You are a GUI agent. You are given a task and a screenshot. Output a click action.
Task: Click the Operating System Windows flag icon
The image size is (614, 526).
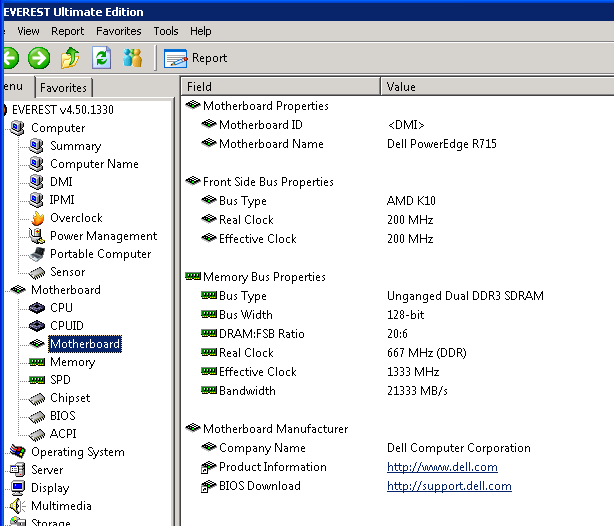pos(18,452)
